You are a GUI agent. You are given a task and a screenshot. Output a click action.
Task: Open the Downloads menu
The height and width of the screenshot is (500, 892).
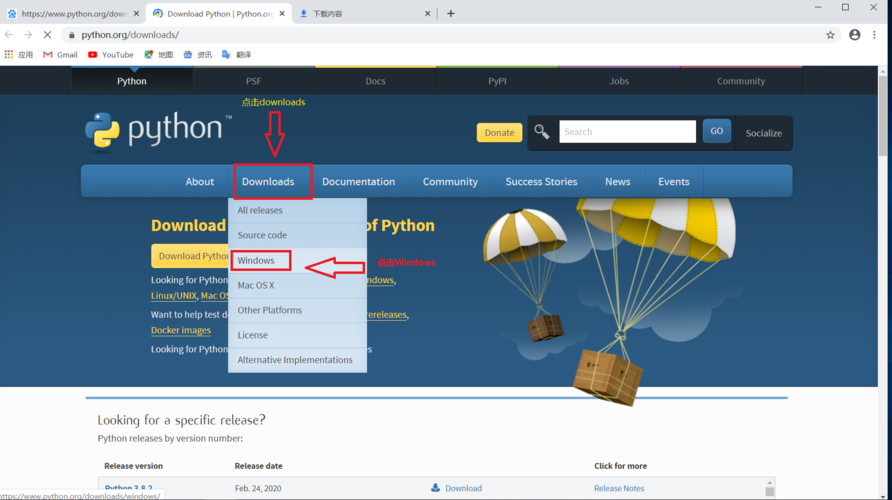click(268, 181)
